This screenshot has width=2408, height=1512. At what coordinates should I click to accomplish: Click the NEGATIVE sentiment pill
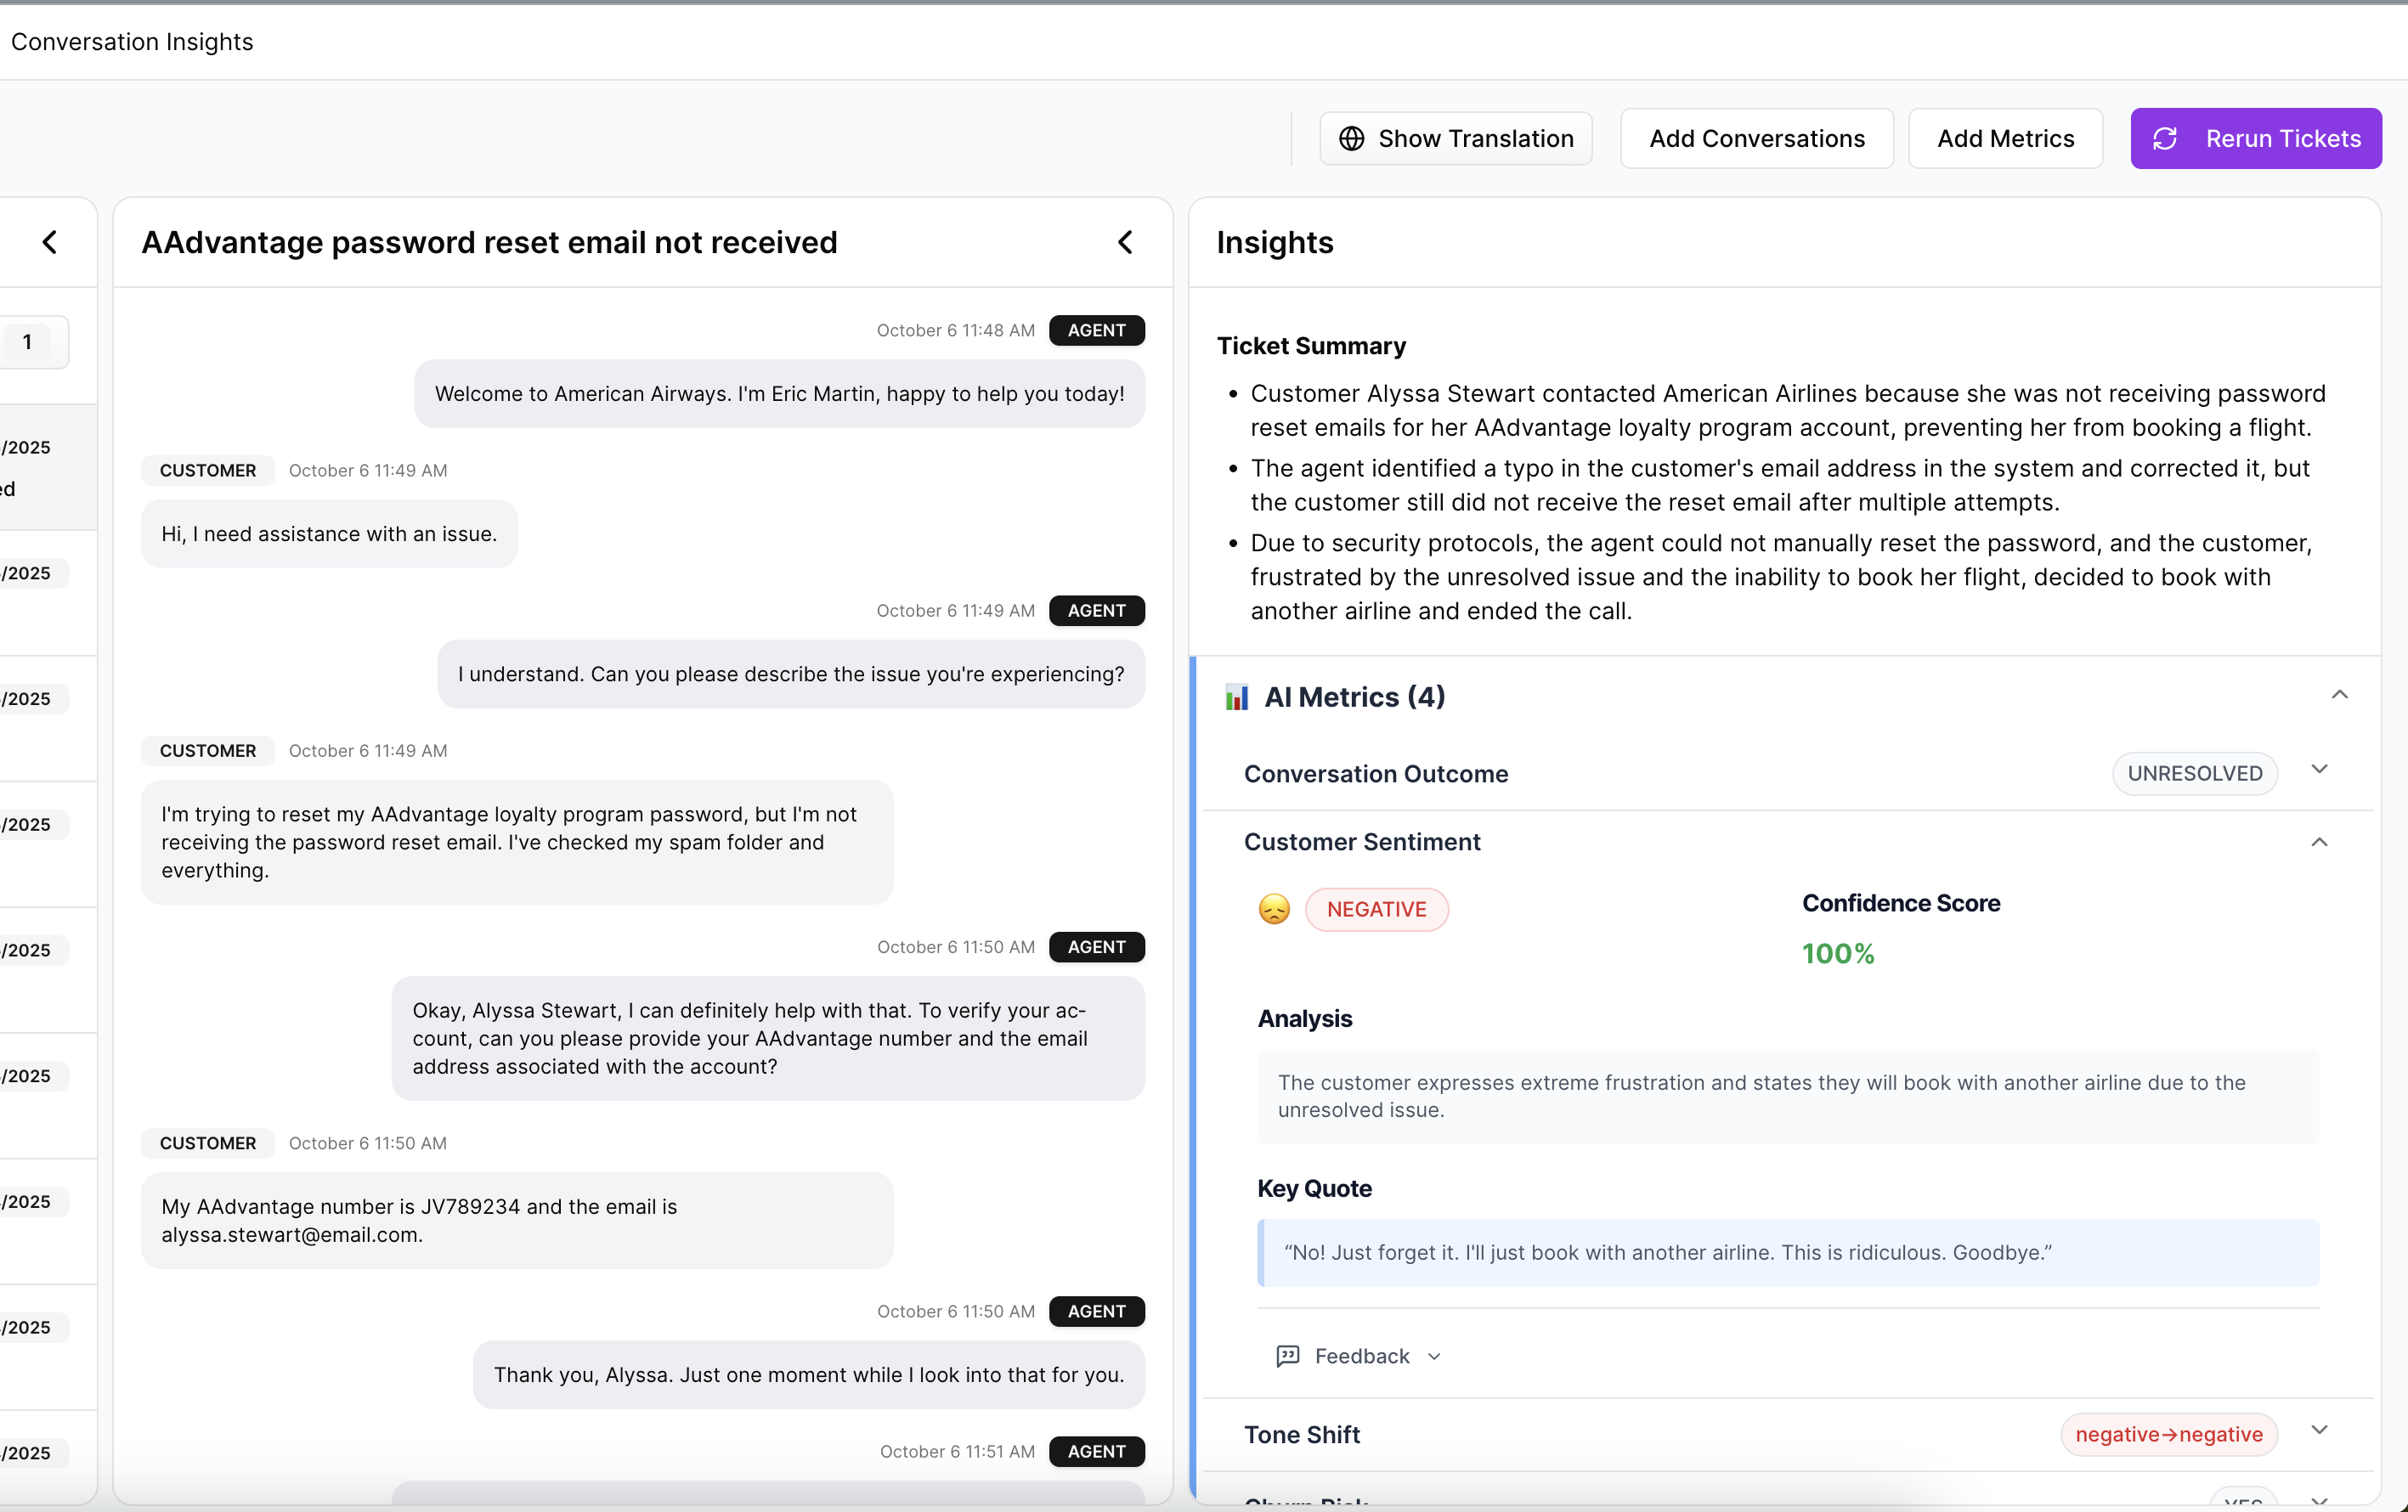tap(1377, 909)
